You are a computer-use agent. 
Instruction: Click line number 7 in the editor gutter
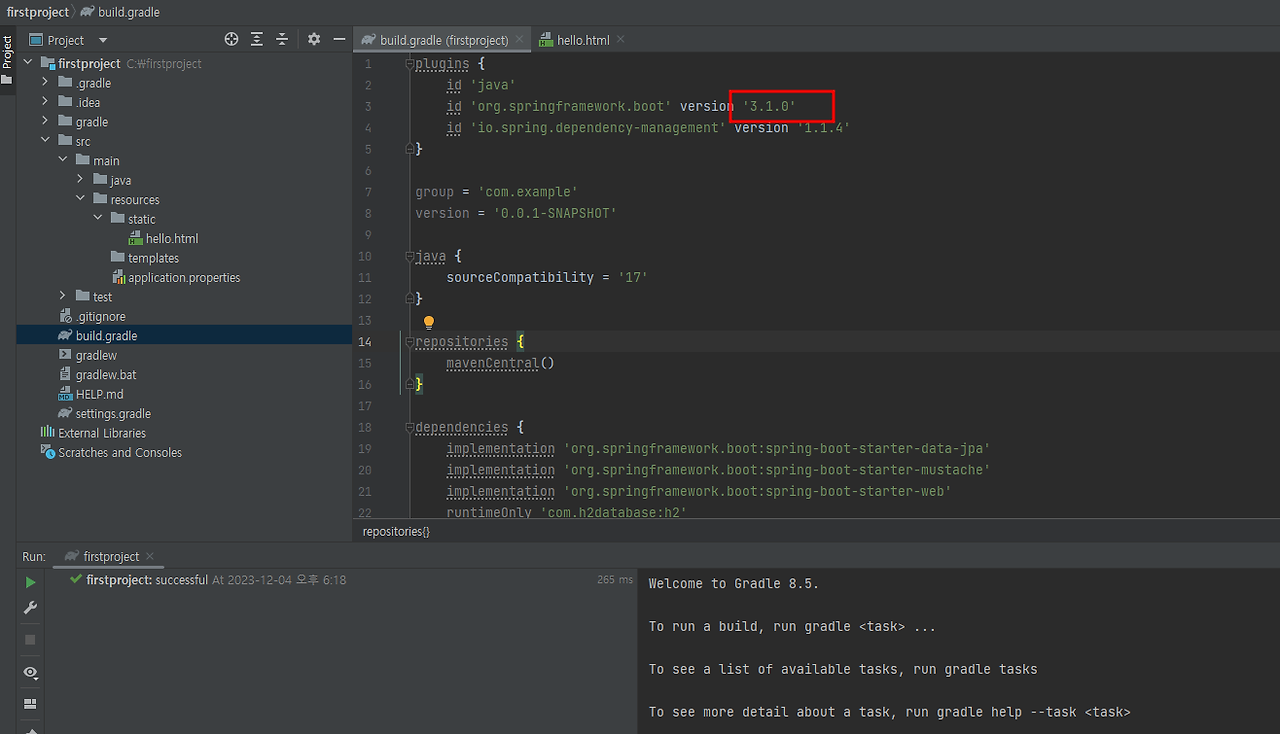367,192
